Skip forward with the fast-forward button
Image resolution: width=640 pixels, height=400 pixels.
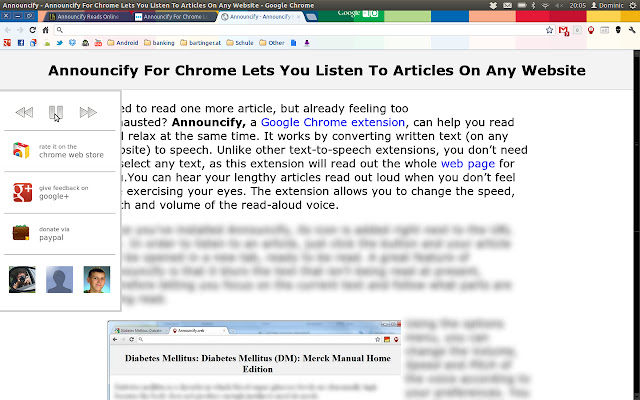click(x=88, y=113)
